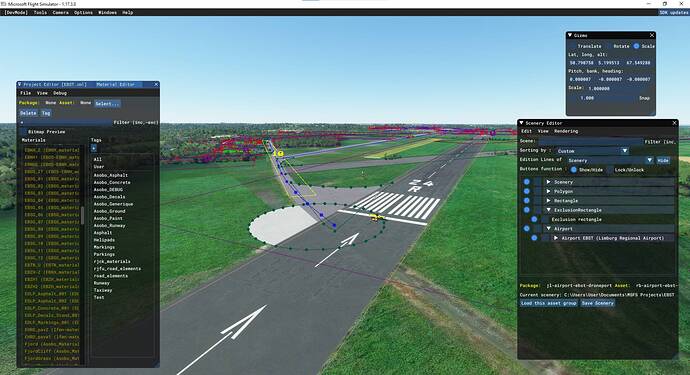This screenshot has width=690, height=375.
Task: Enable the Bitmap Preview checkbox
Action: [x=24, y=132]
